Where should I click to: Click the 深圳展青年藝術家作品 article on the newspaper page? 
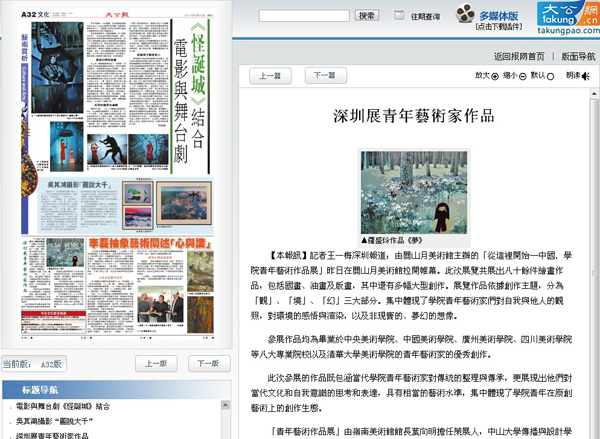[53, 272]
